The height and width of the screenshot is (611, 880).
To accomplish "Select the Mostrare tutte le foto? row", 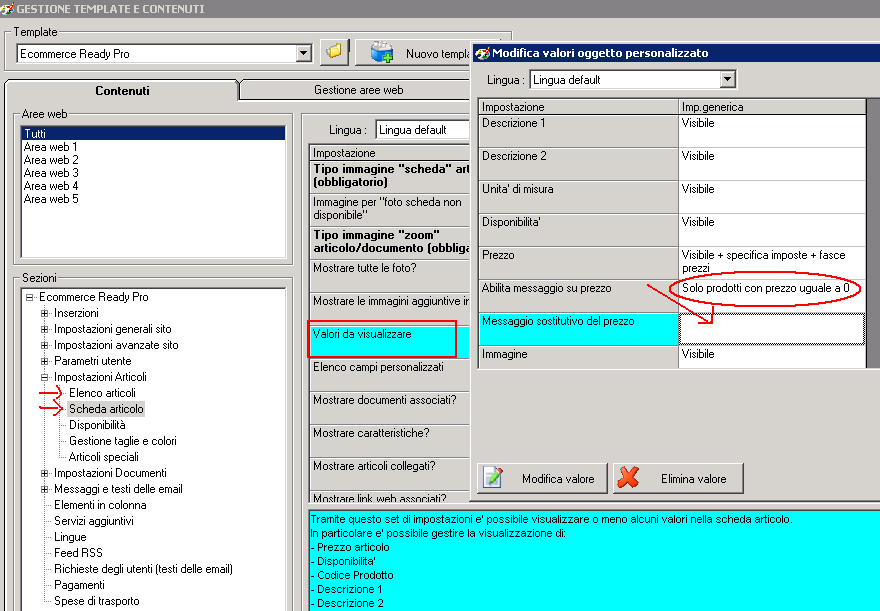I will (389, 275).
